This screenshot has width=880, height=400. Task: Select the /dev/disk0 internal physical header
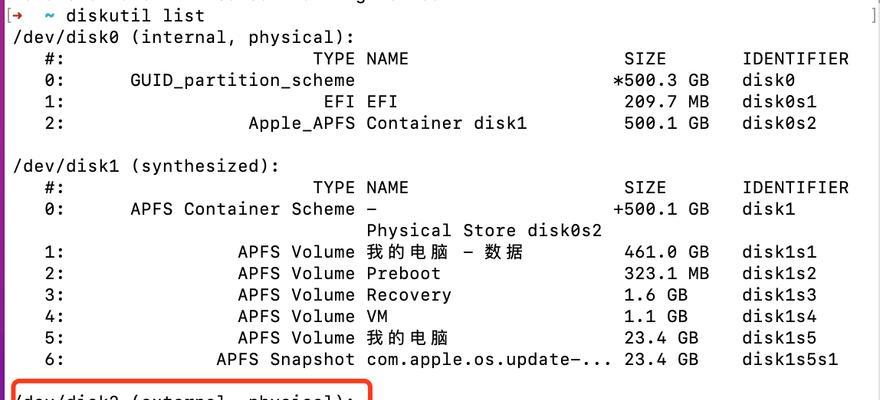pos(184,37)
